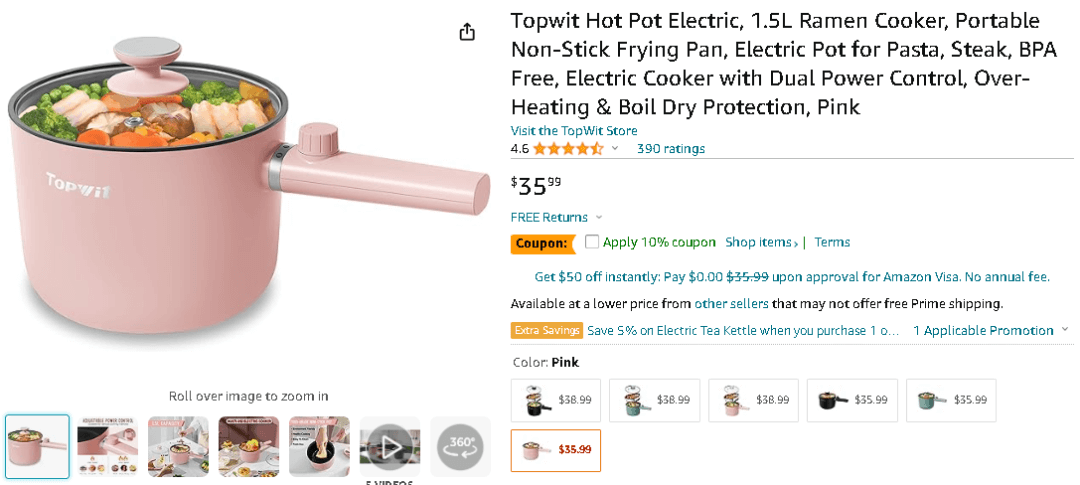Click the orange Coupon badge
The height and width of the screenshot is (485, 1080).
543,243
